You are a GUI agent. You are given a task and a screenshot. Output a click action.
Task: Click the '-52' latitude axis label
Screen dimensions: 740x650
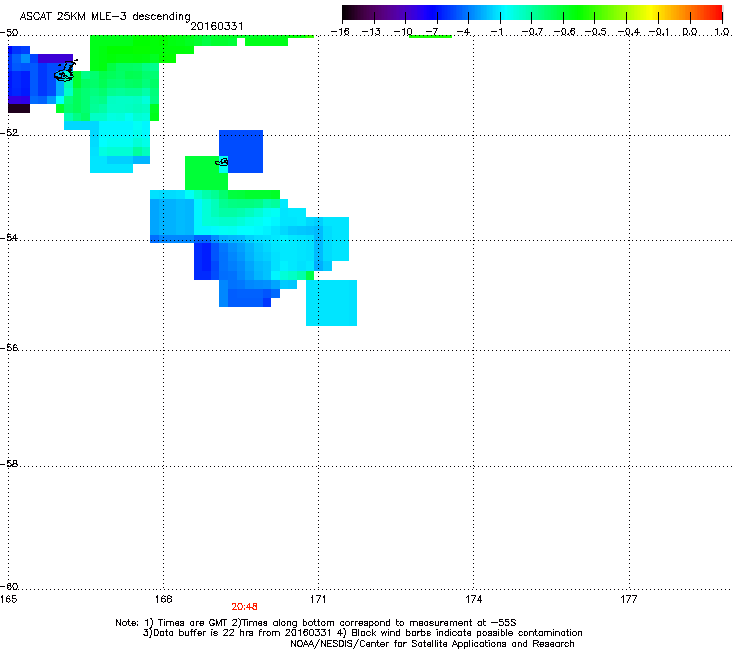(x=9, y=133)
